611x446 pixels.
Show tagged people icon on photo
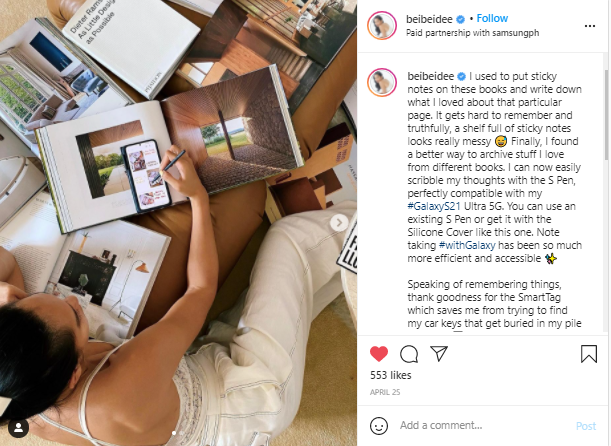tap(18, 428)
